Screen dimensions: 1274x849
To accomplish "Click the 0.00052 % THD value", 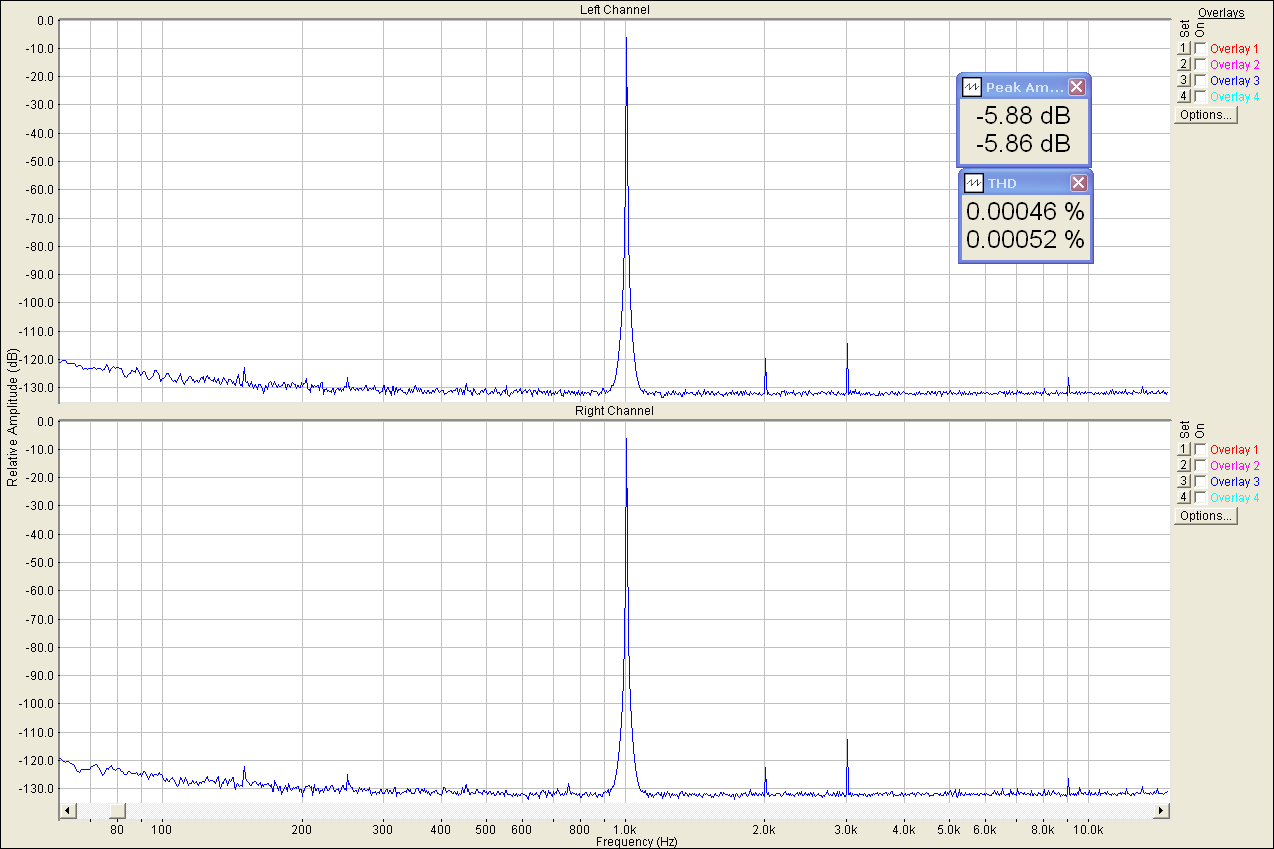I will (x=1025, y=240).
